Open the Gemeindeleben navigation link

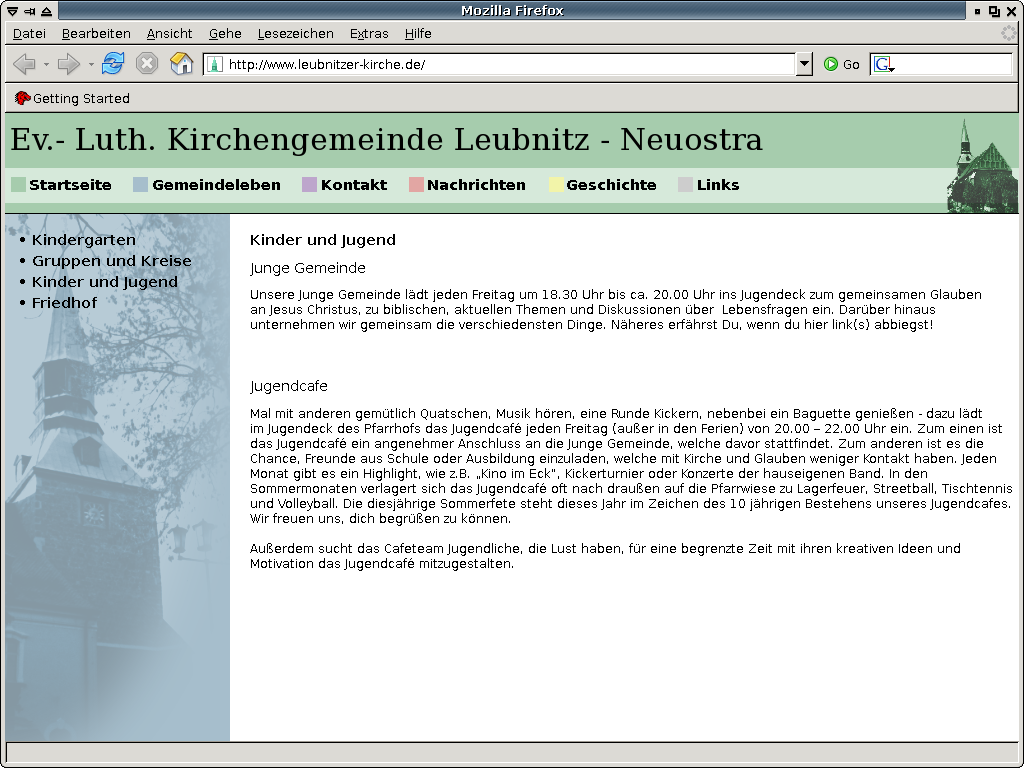tap(216, 185)
